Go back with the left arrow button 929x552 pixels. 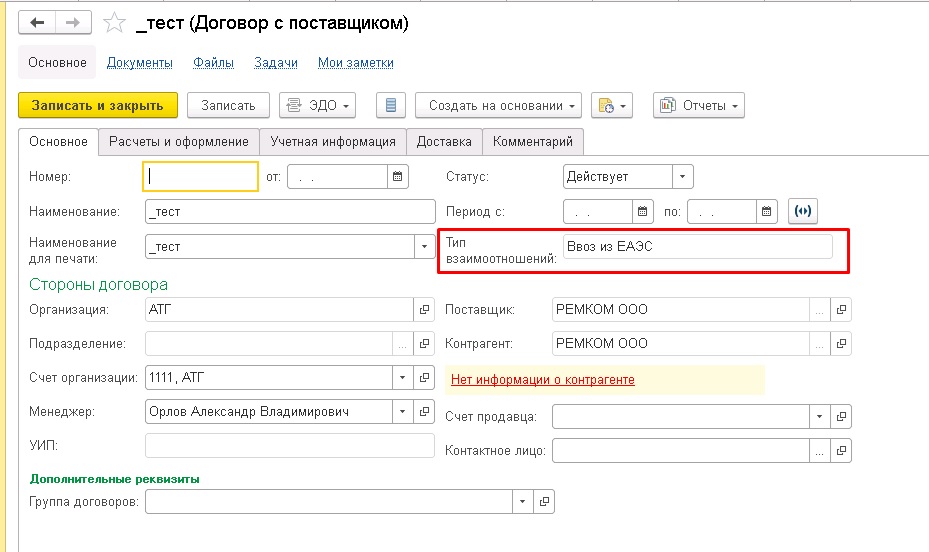(x=37, y=23)
